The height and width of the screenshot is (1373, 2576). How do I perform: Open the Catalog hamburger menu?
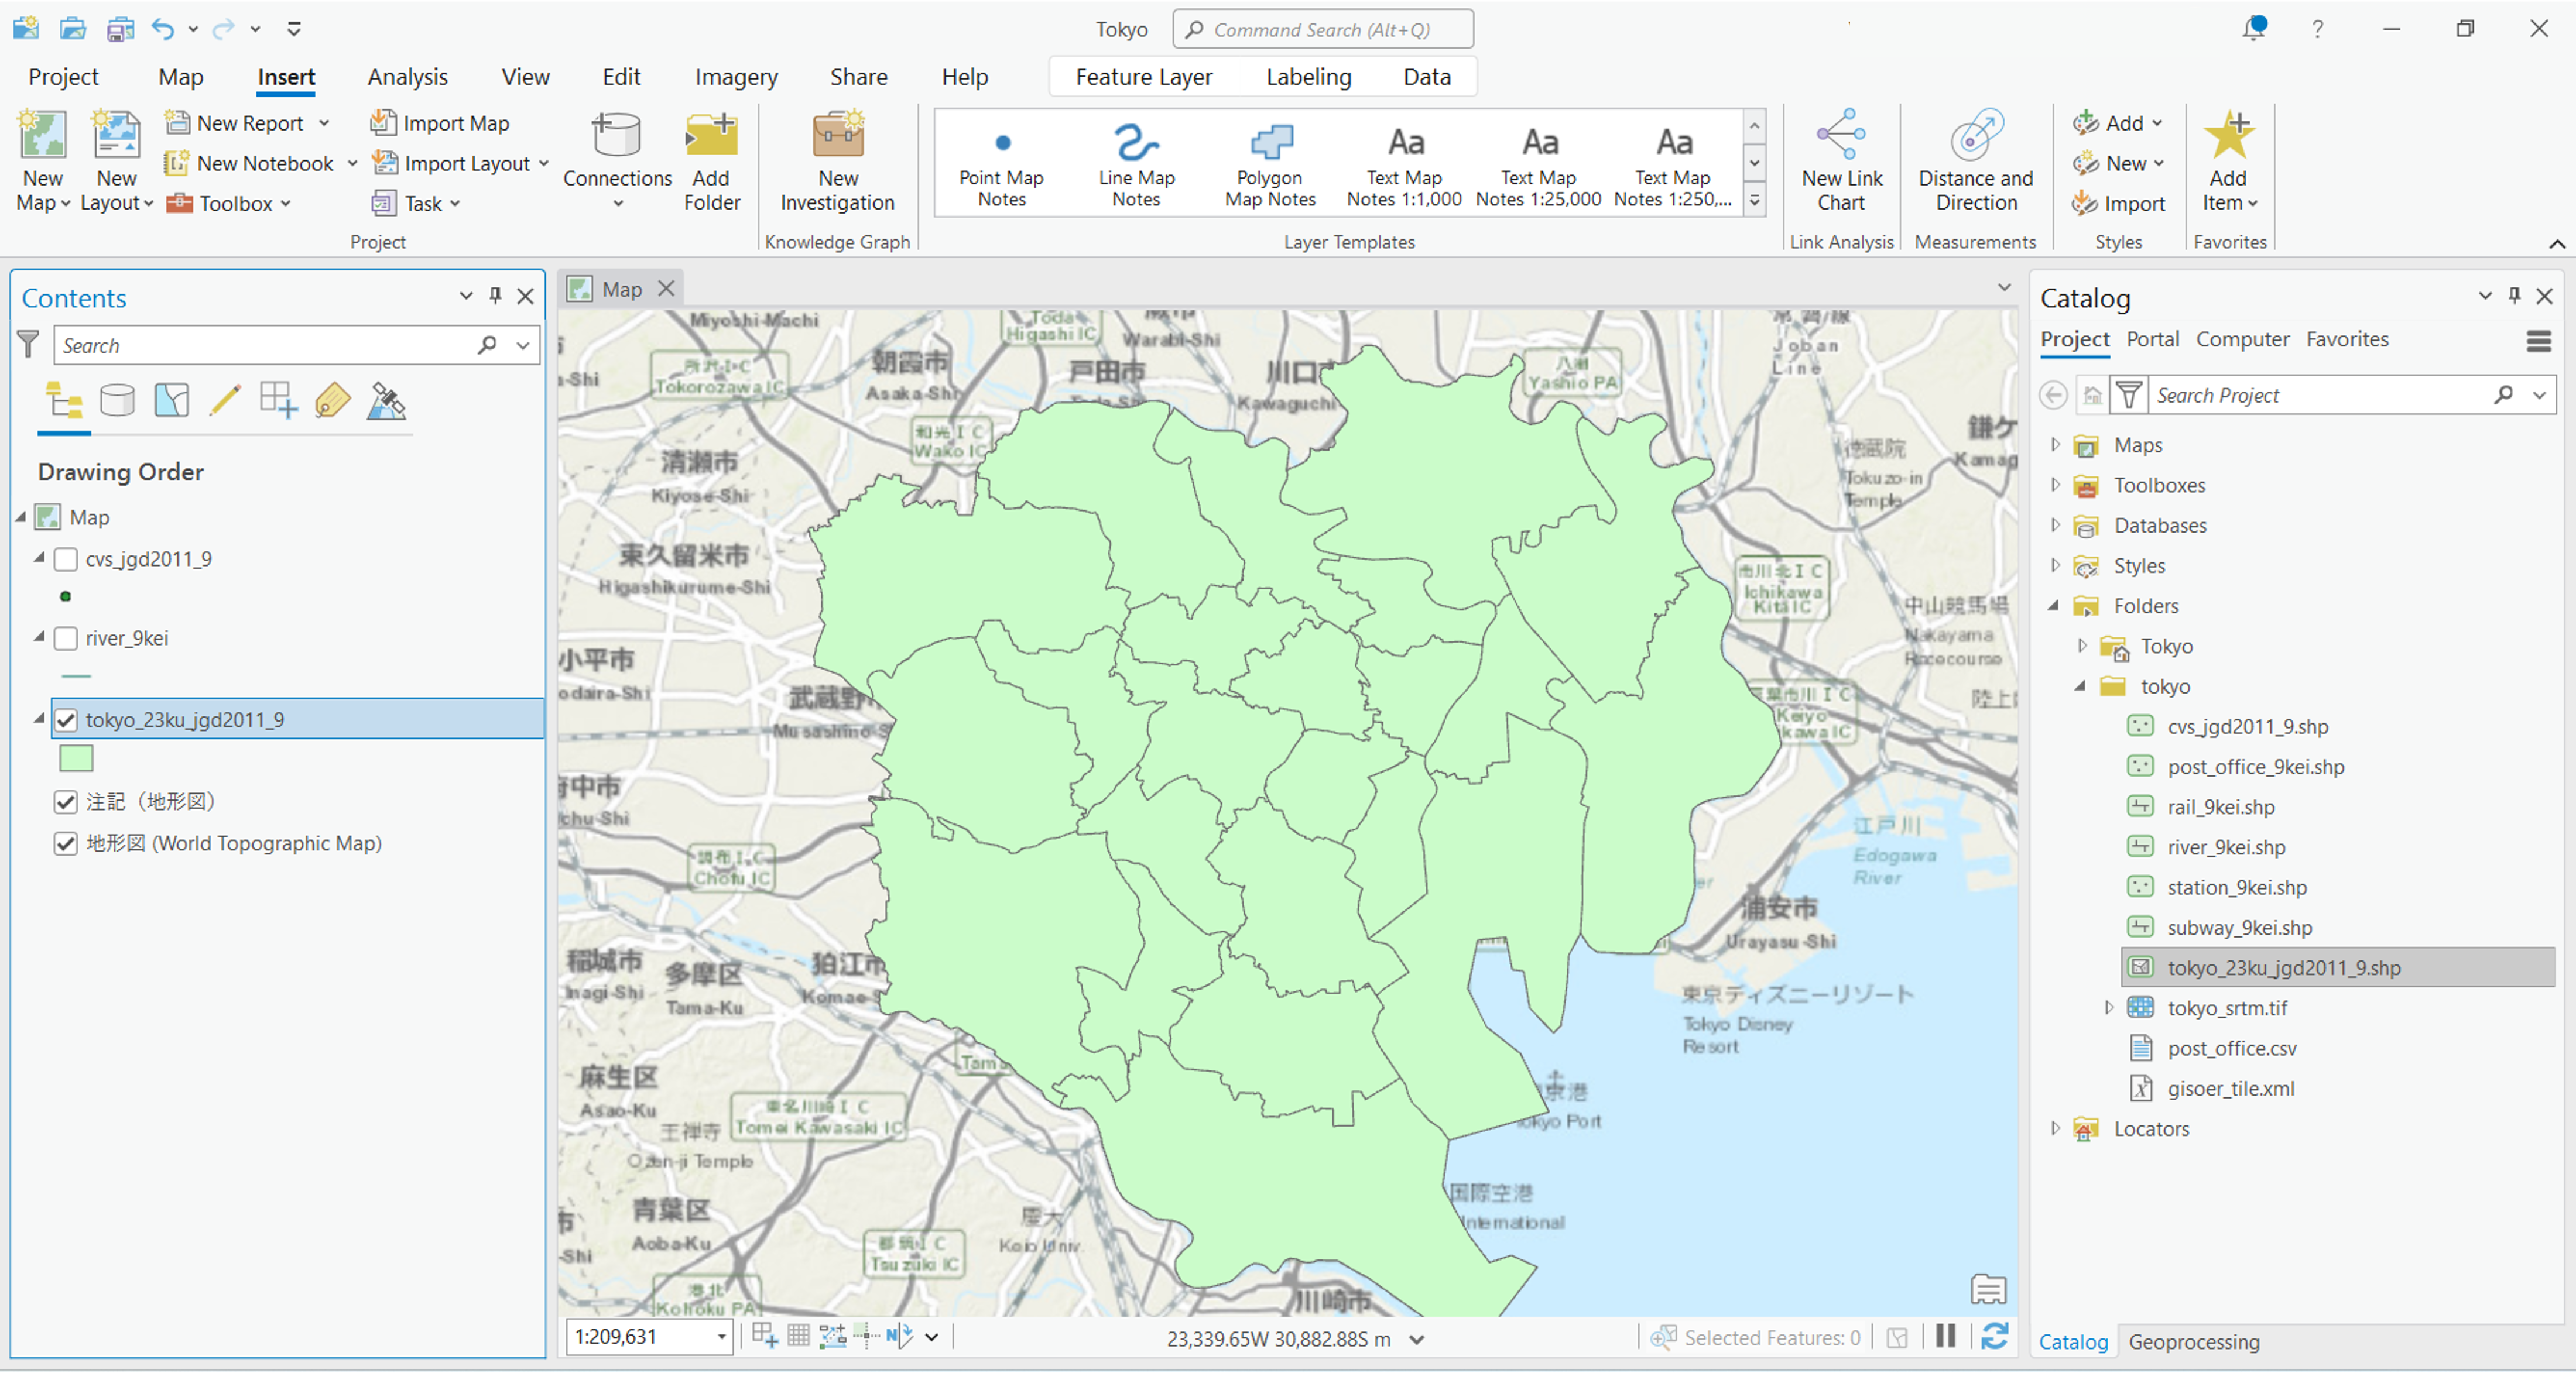[x=2538, y=342]
